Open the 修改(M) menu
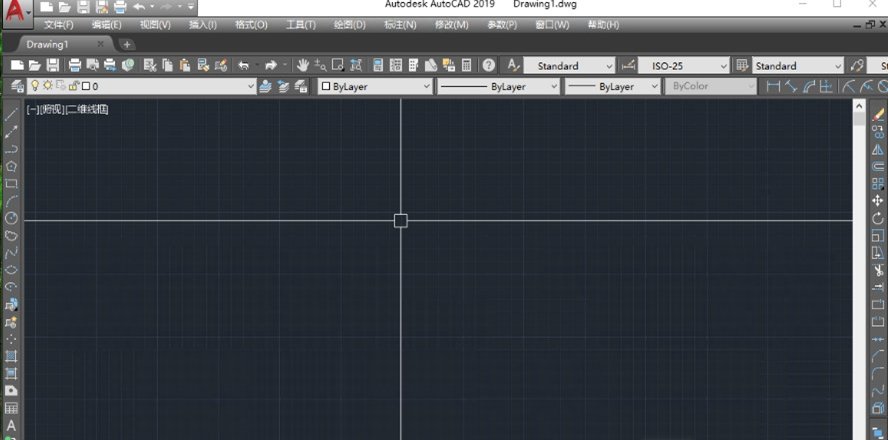This screenshot has width=888, height=440. tap(451, 25)
